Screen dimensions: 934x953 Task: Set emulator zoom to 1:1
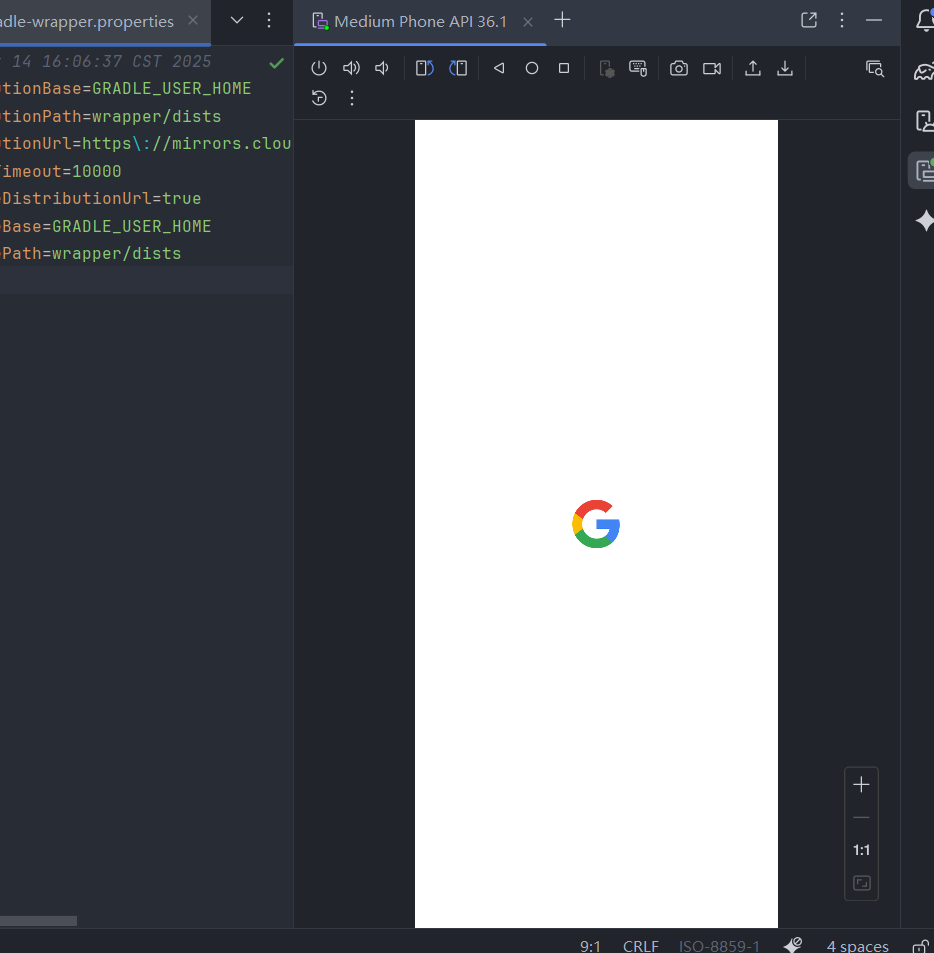[x=861, y=850]
